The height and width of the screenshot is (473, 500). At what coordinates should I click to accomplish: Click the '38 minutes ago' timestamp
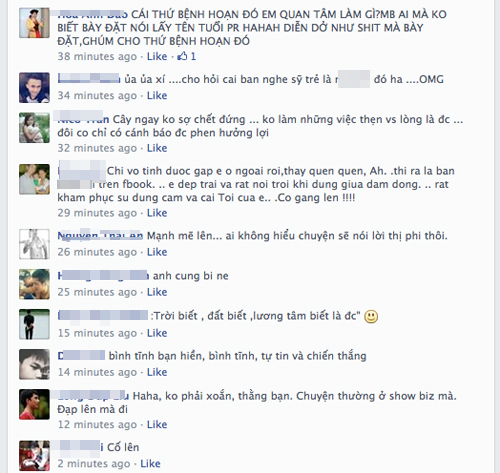97,56
